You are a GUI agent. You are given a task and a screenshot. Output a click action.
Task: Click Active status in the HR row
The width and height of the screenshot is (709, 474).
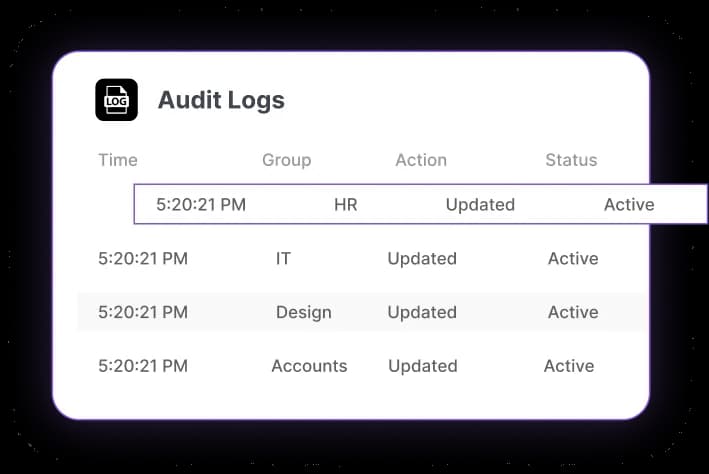point(629,205)
